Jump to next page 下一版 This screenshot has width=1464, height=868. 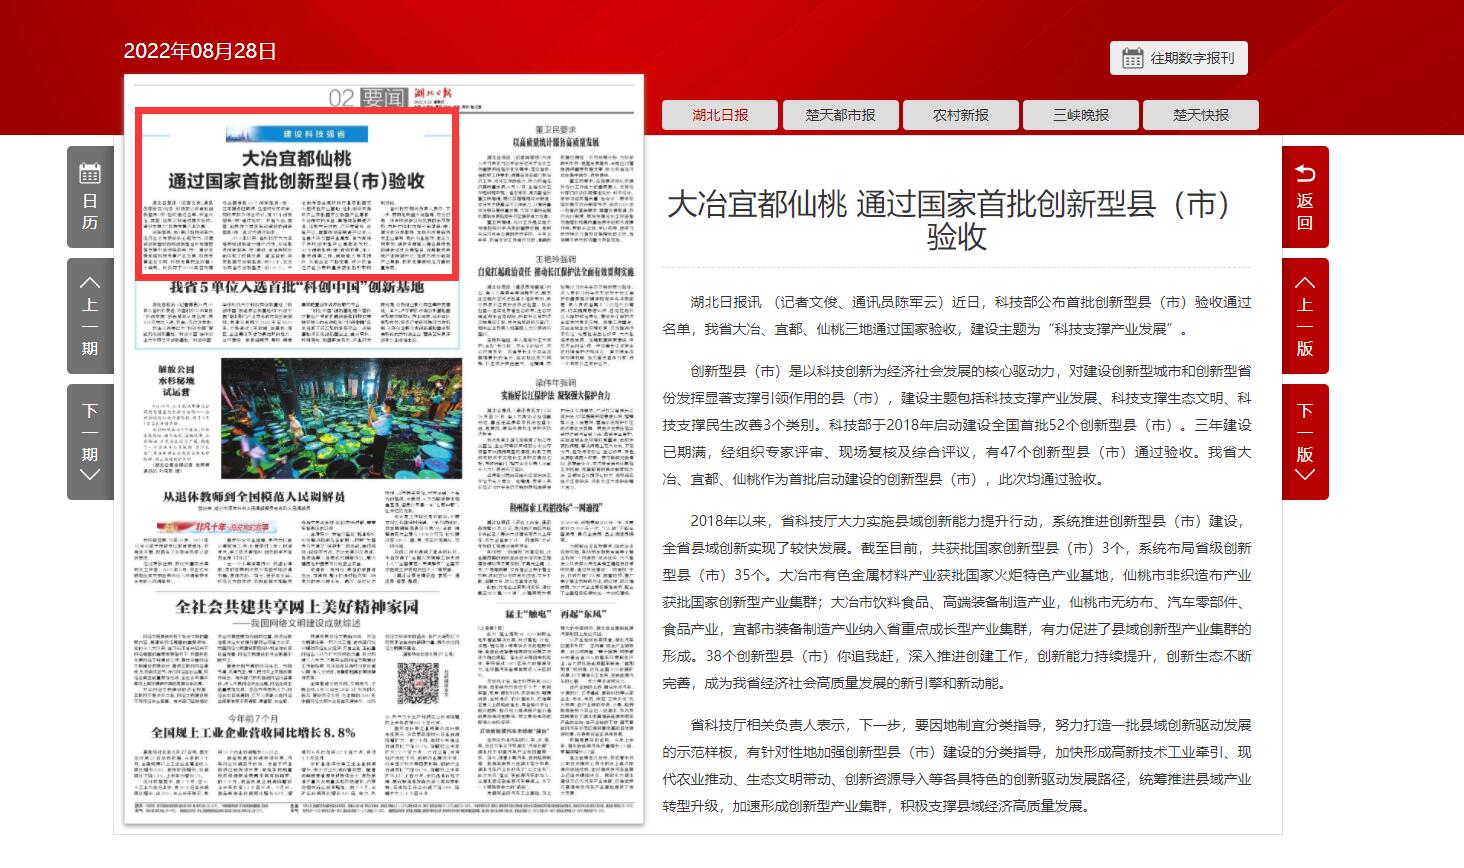pos(1305,442)
